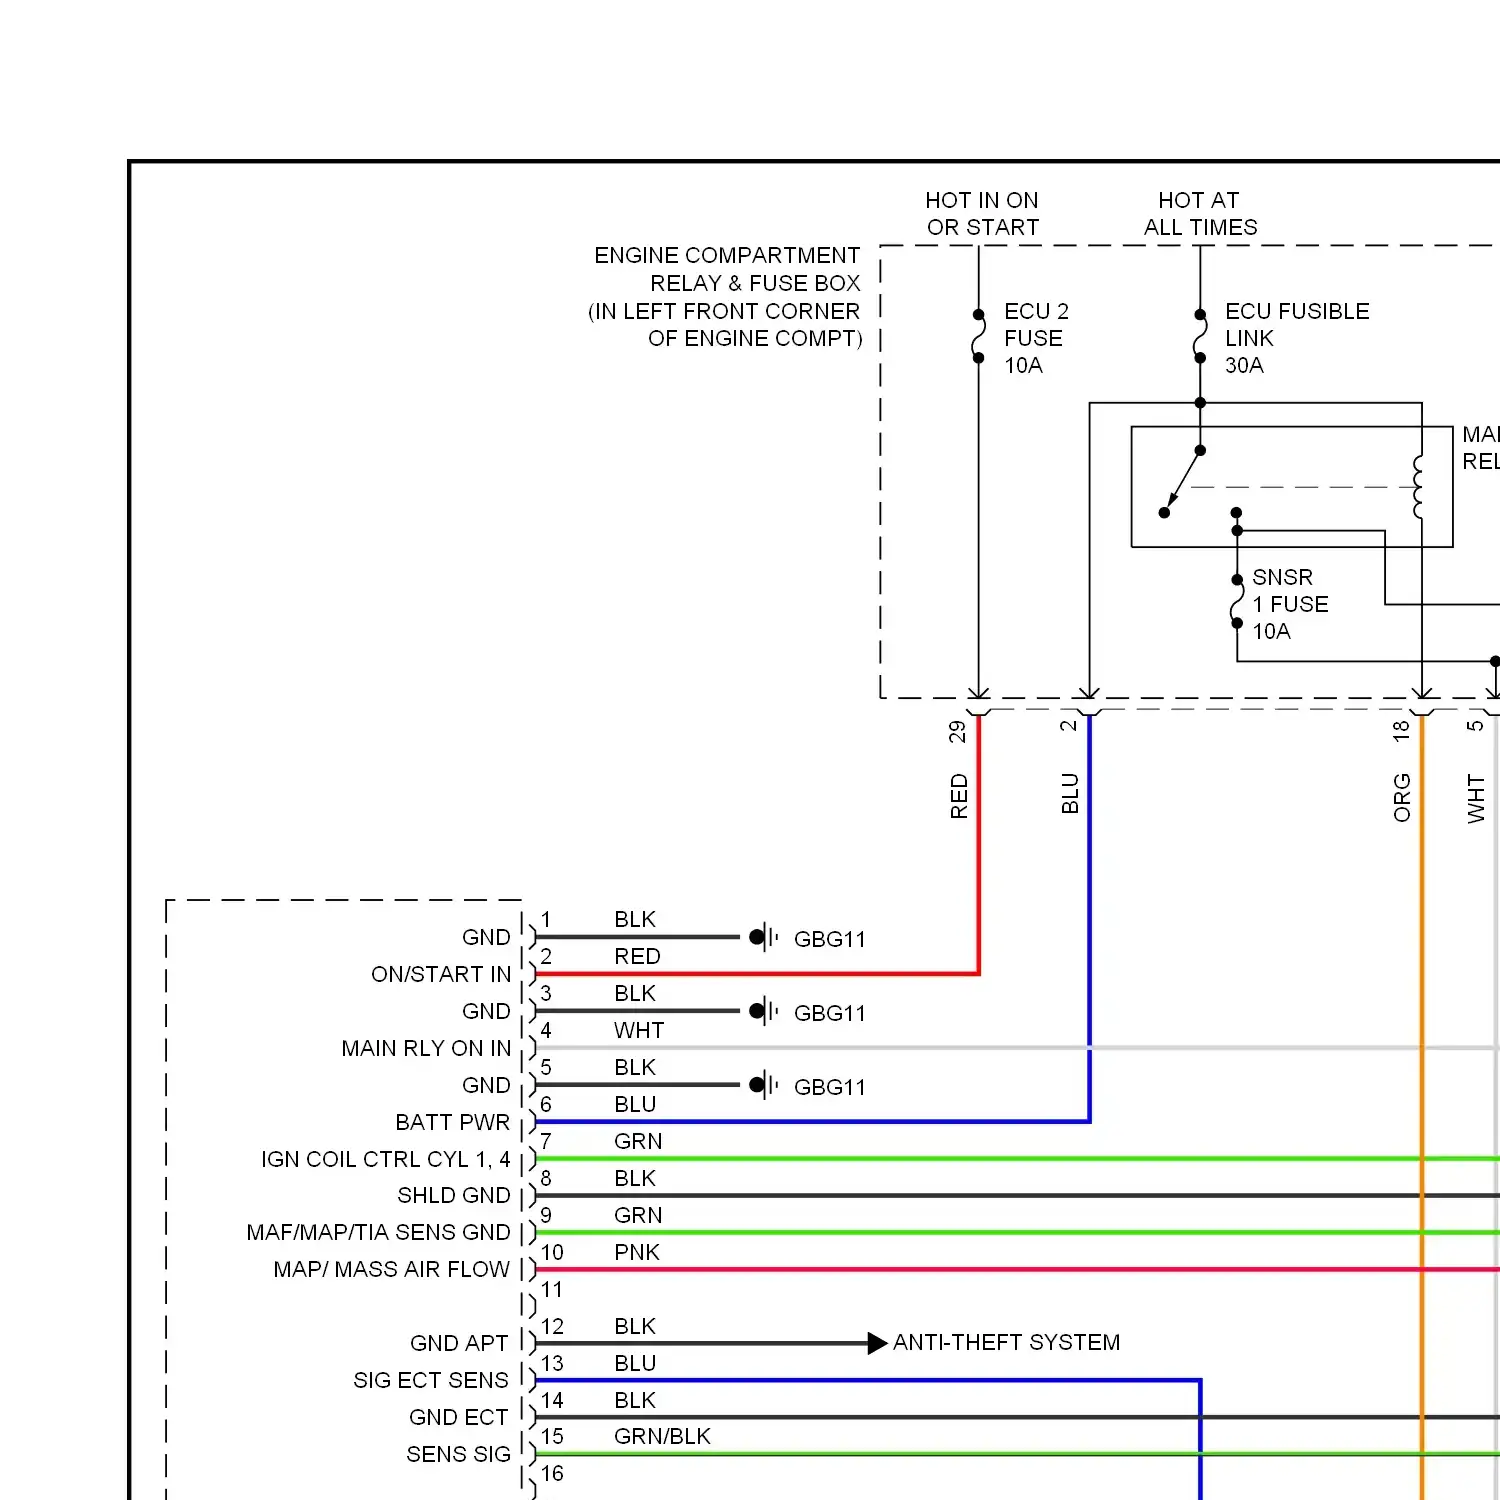Click the ECU FUSIBLE LINK 30A label
Viewport: 1500px width, 1500px height.
pos(1297,338)
